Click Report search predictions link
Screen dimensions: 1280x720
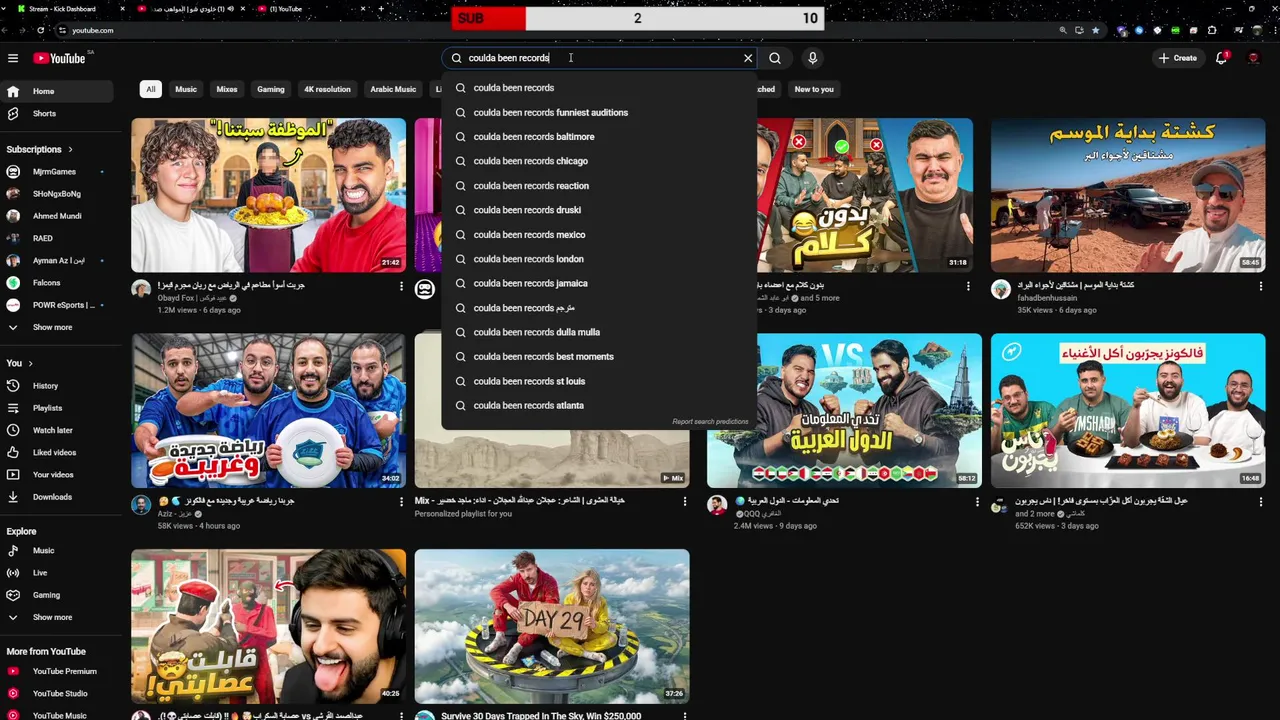pos(710,422)
